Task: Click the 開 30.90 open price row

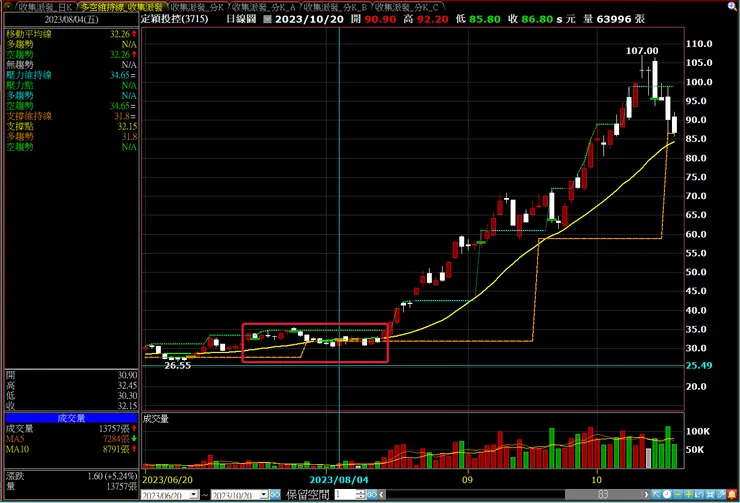Action: [71, 375]
